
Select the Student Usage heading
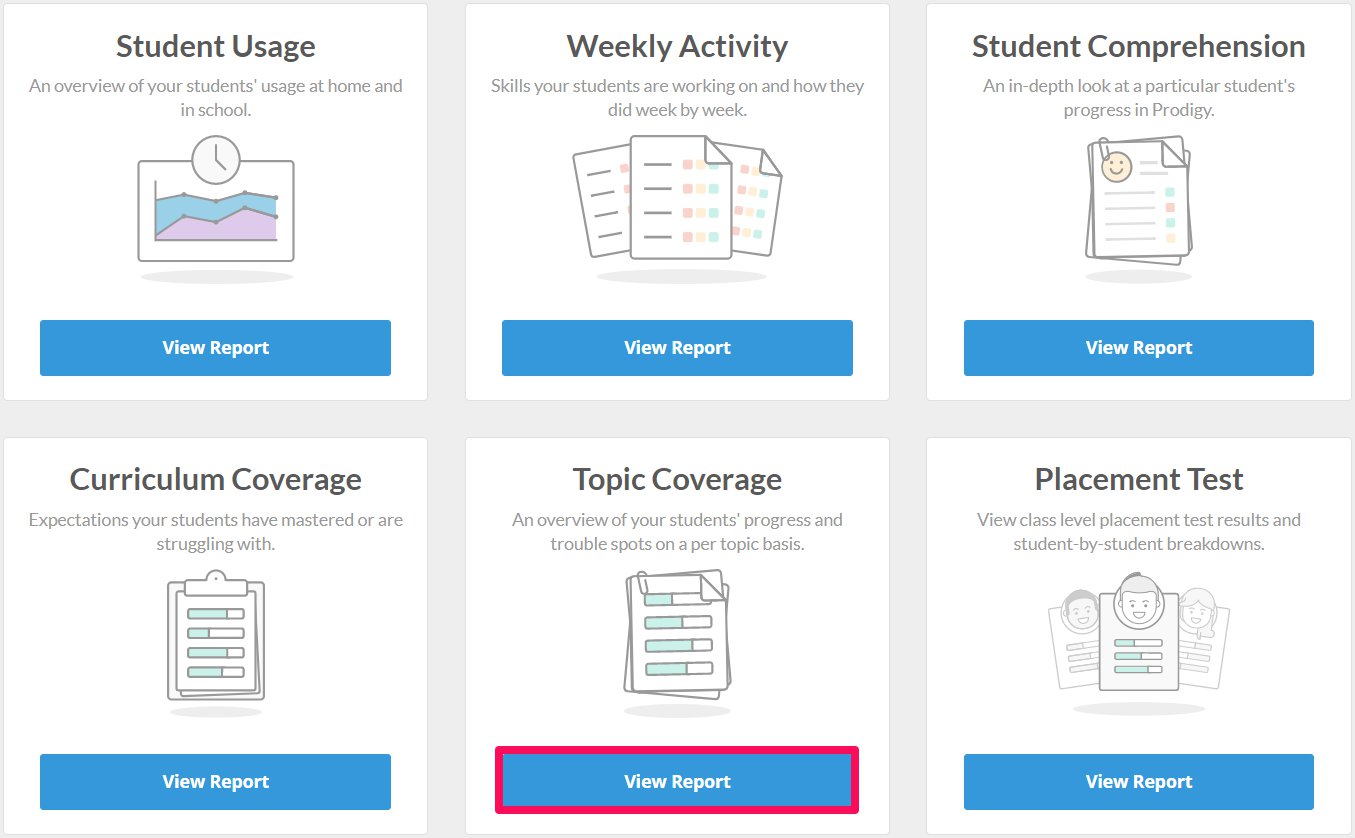pyautogui.click(x=216, y=46)
